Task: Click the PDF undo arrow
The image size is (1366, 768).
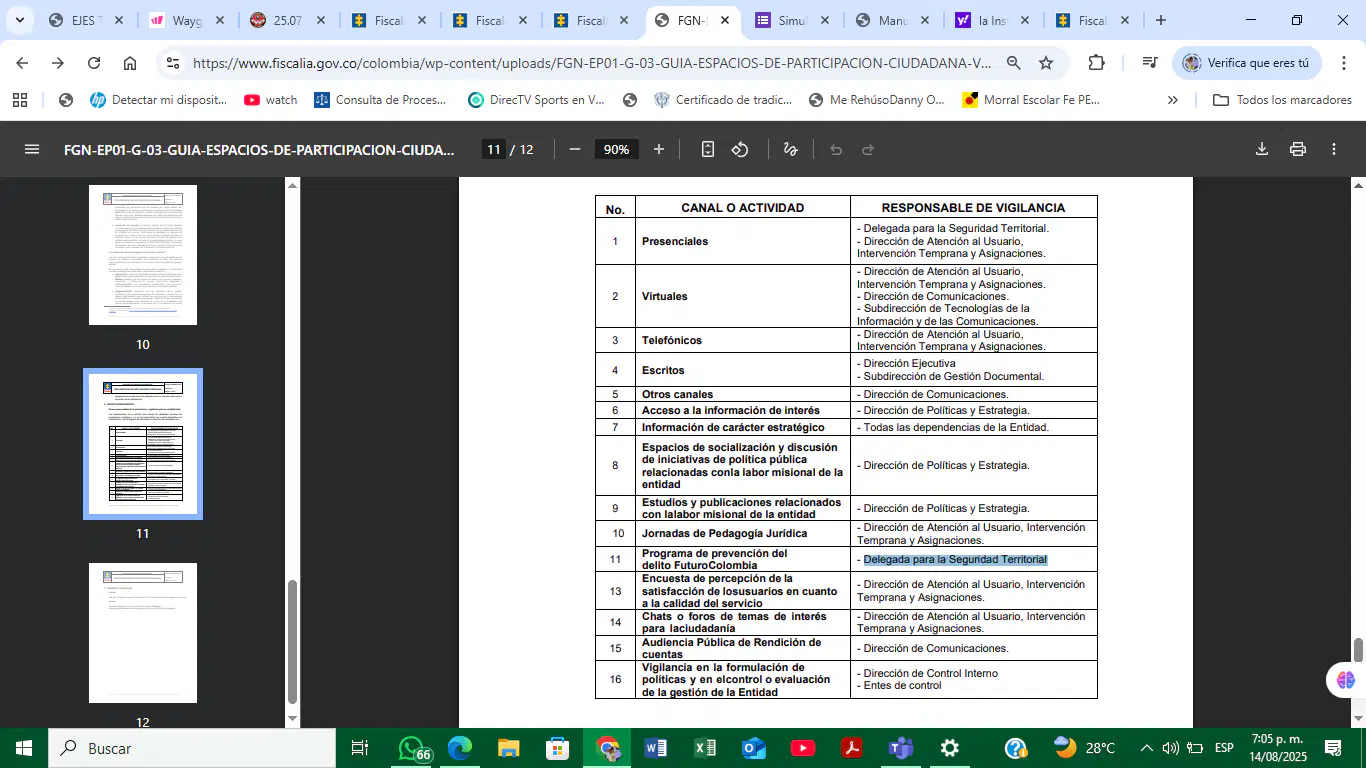Action: 836,149
